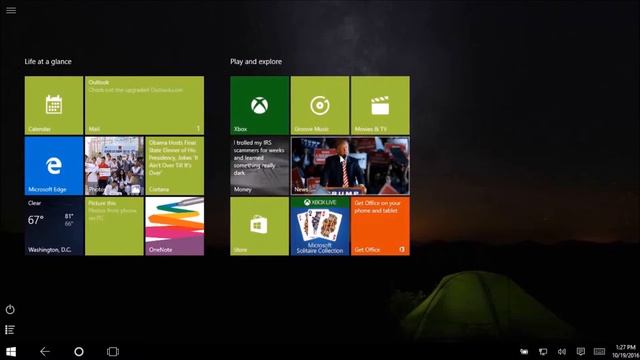Open the All apps list icon
640x360 pixels.
10,329
